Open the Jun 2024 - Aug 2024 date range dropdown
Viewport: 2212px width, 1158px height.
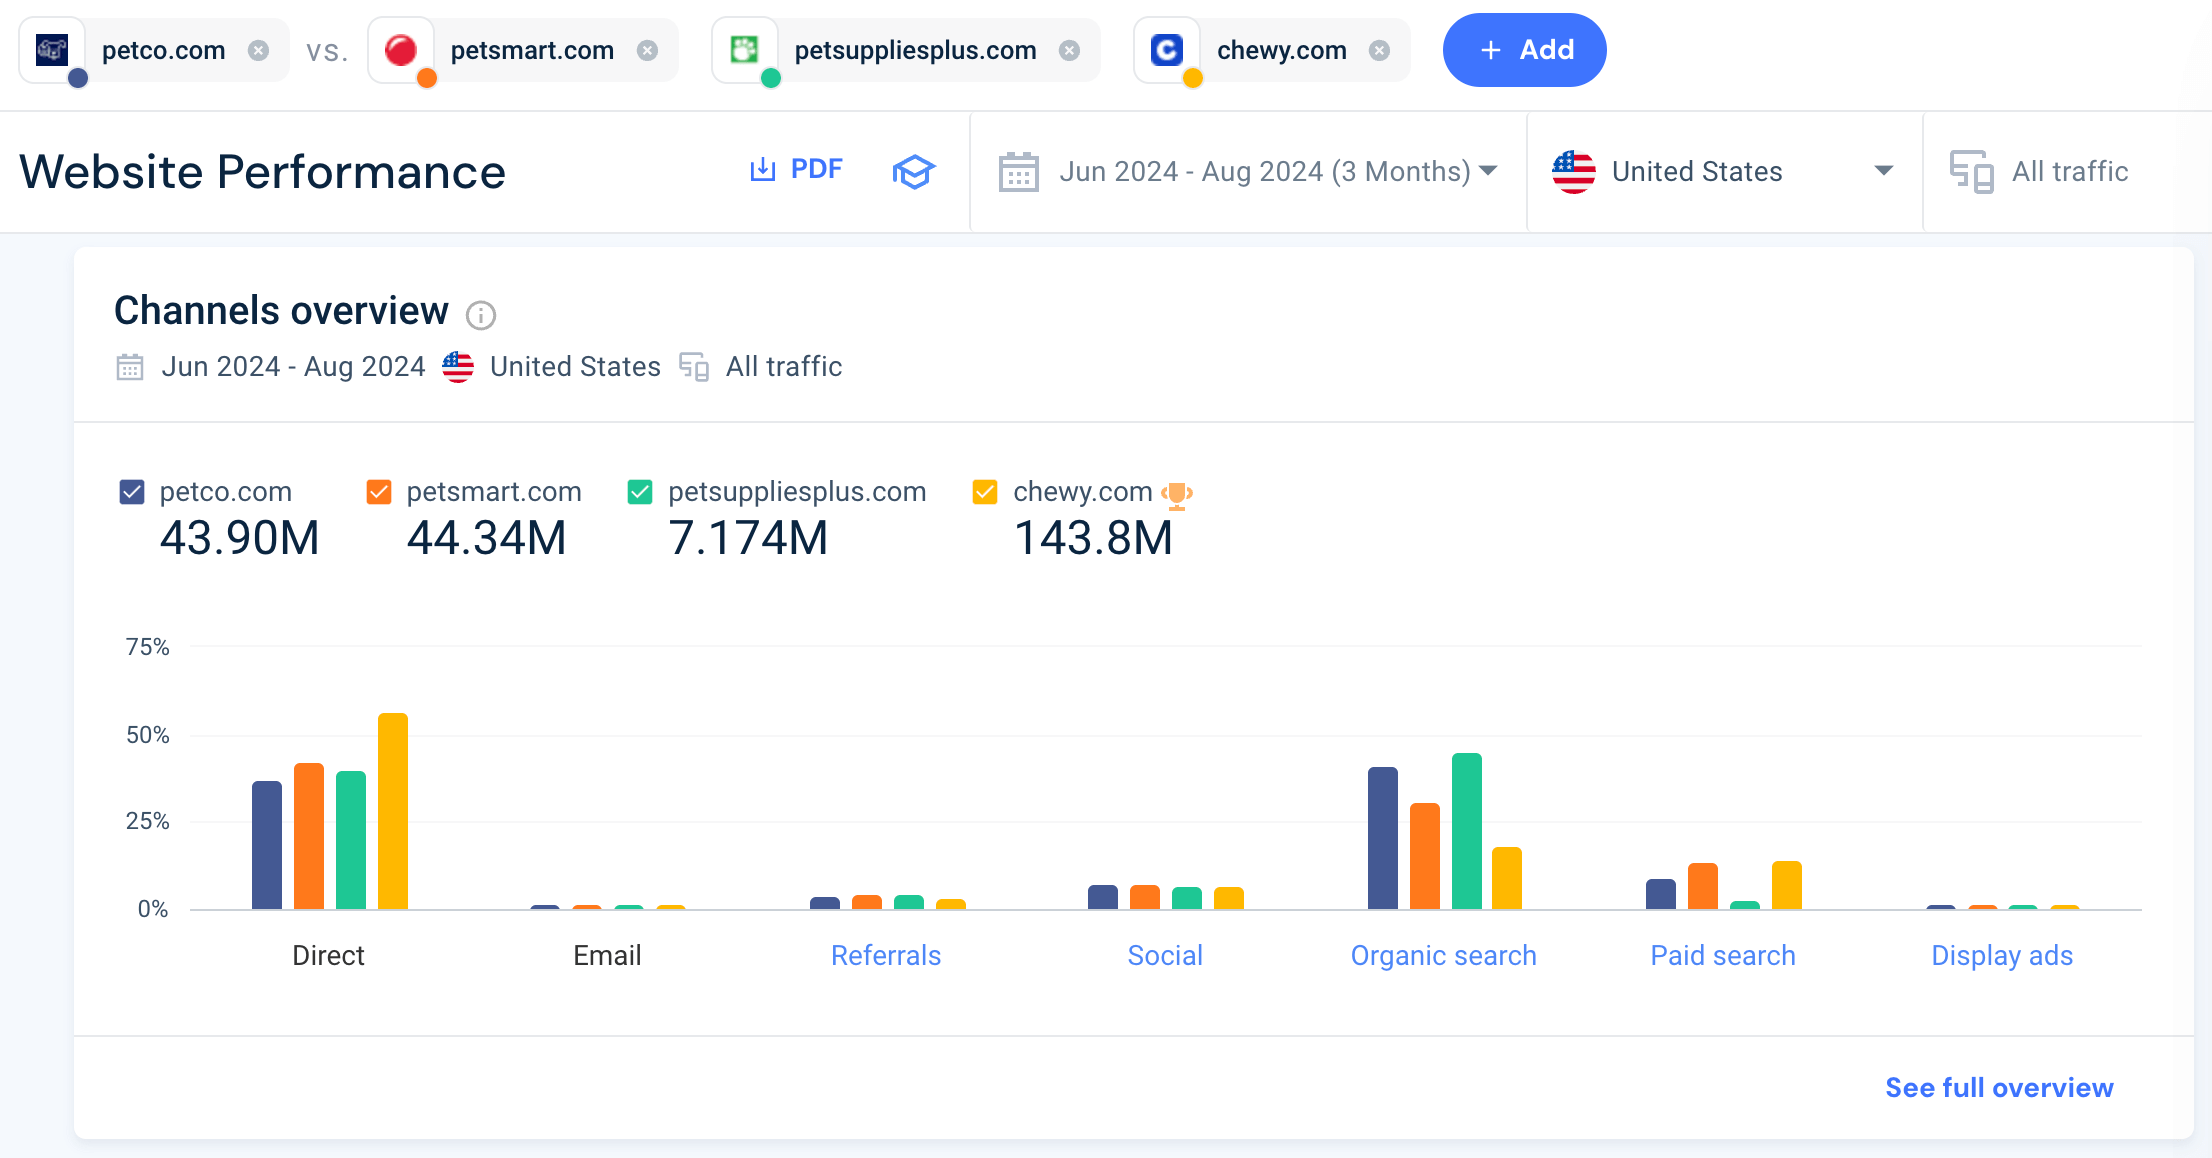(1248, 172)
